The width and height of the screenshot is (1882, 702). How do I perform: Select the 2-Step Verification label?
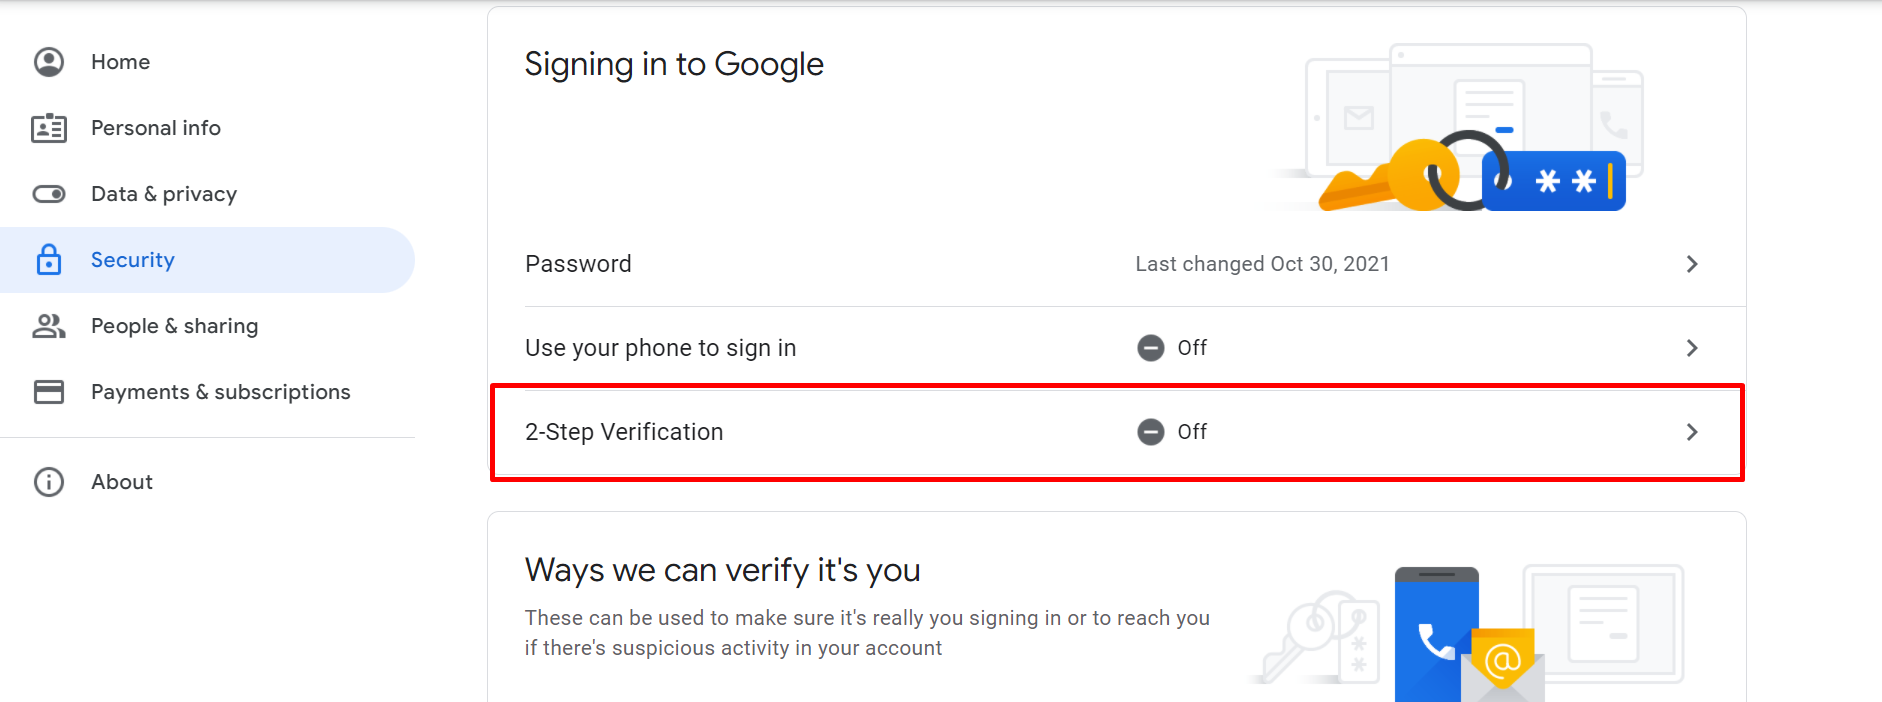coord(624,432)
